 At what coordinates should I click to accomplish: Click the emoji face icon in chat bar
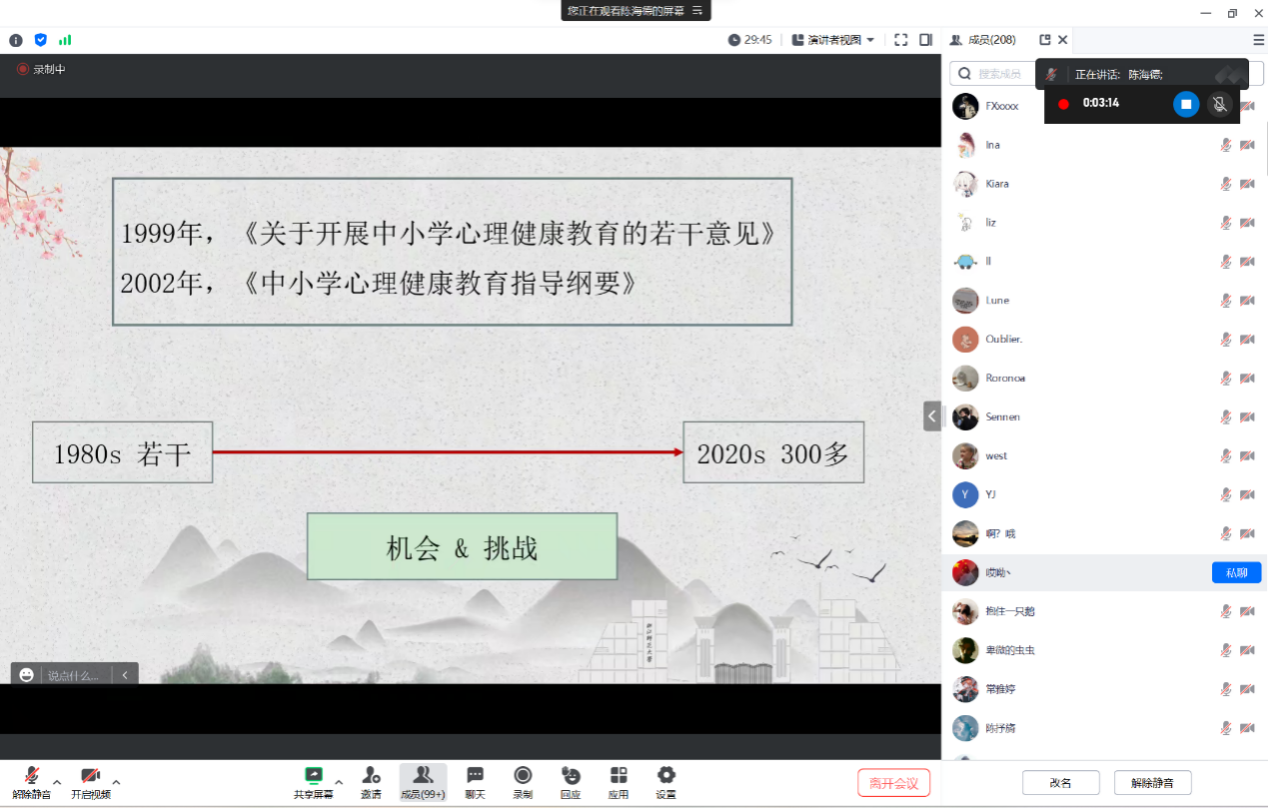pyautogui.click(x=27, y=675)
